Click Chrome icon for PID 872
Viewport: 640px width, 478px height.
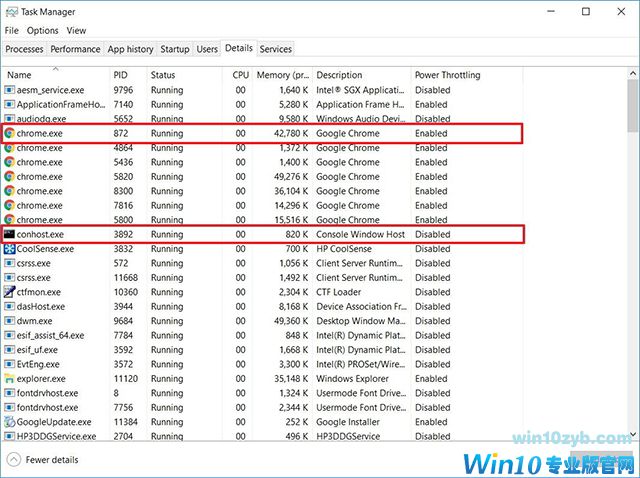point(9,133)
